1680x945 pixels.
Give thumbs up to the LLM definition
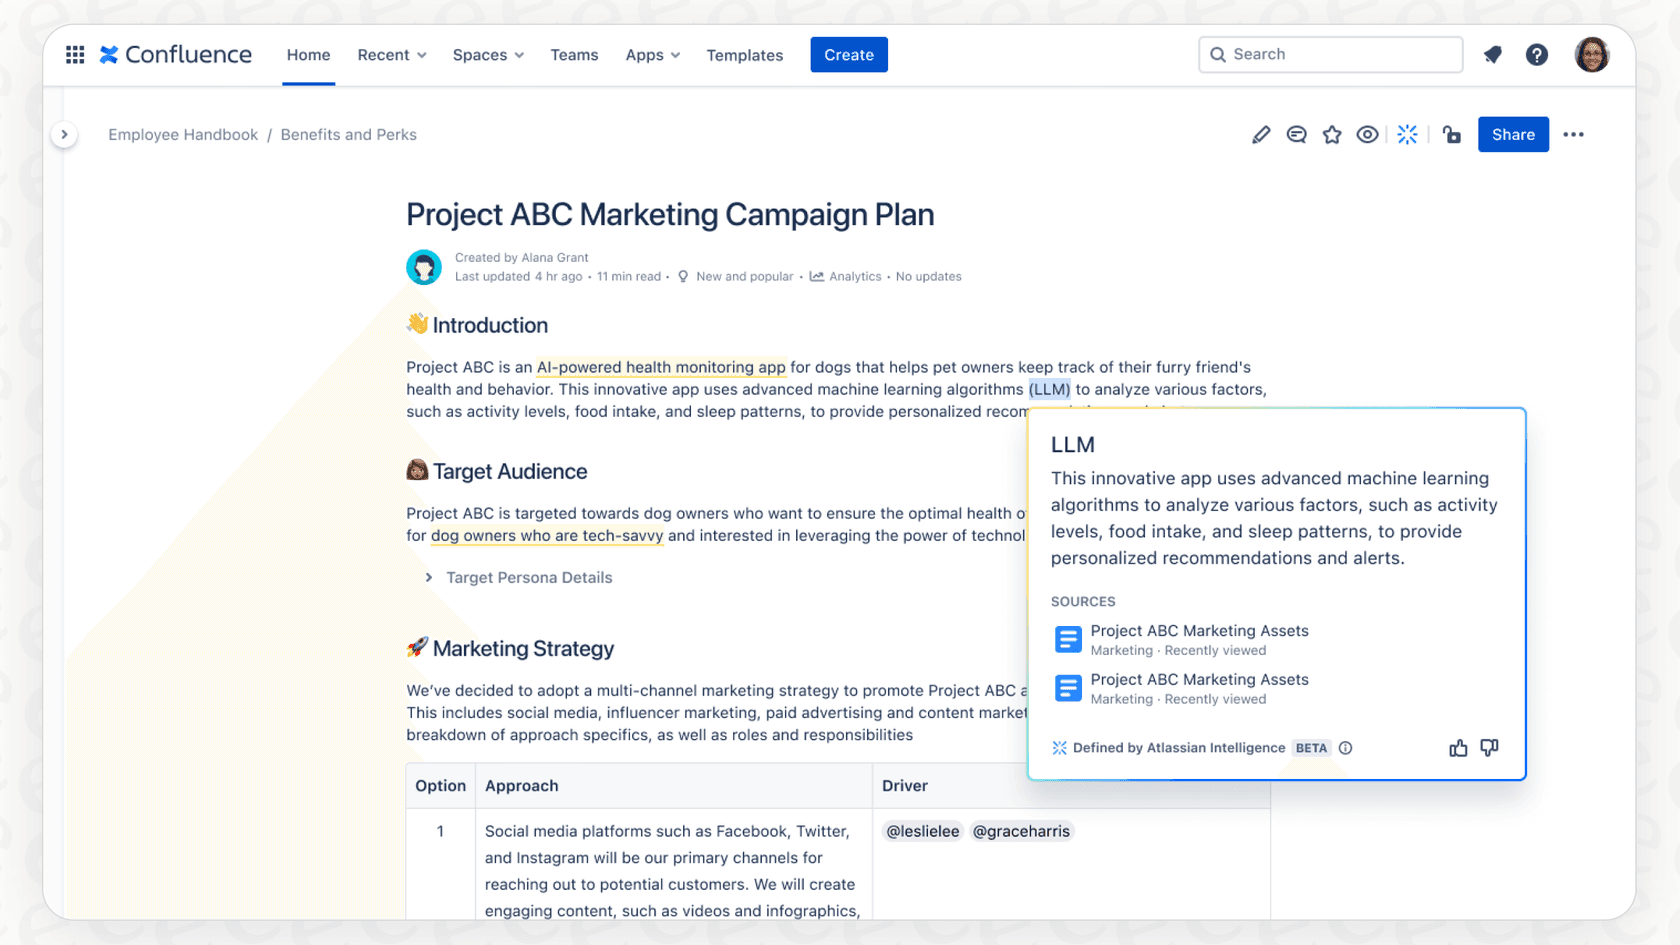pos(1457,747)
